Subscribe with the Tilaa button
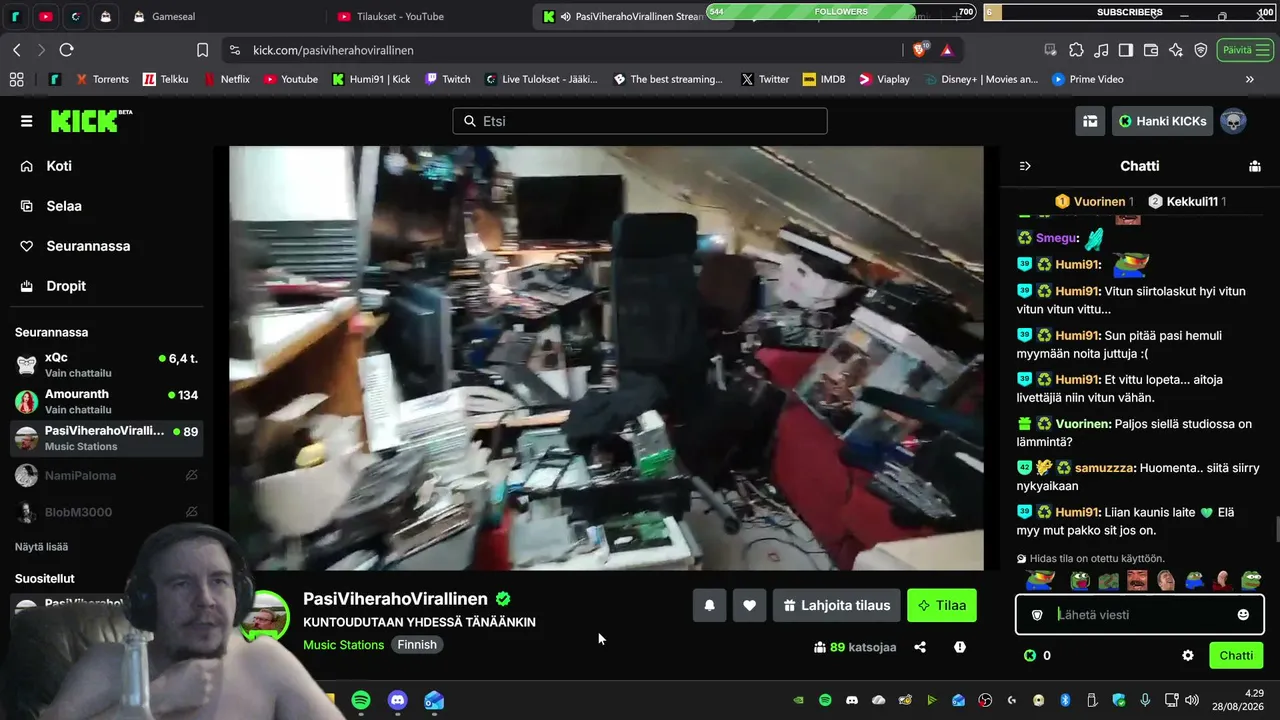 pos(942,605)
